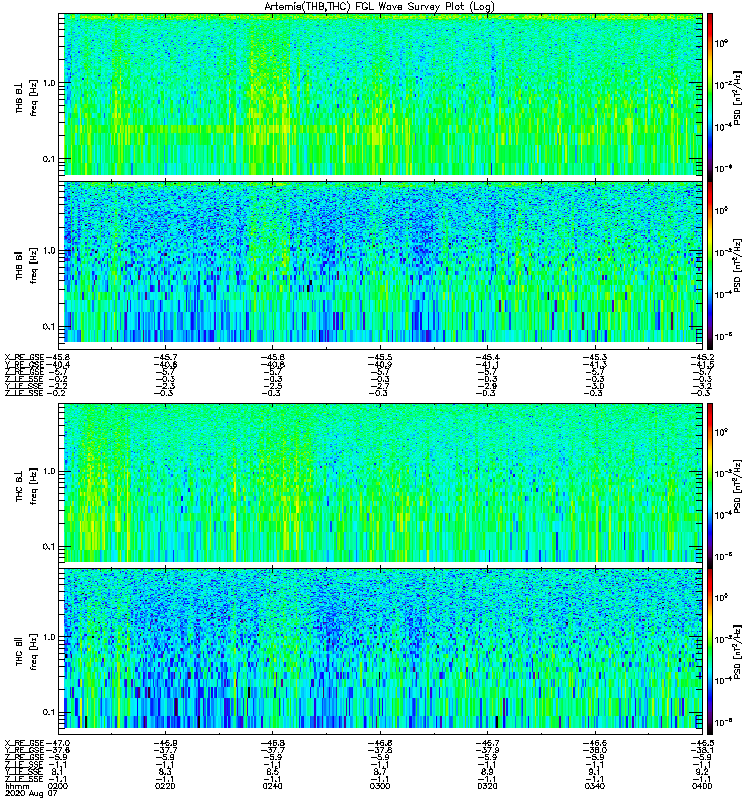
Task: Click the -45.4 X_RE_GSE value
Action: click(487, 357)
